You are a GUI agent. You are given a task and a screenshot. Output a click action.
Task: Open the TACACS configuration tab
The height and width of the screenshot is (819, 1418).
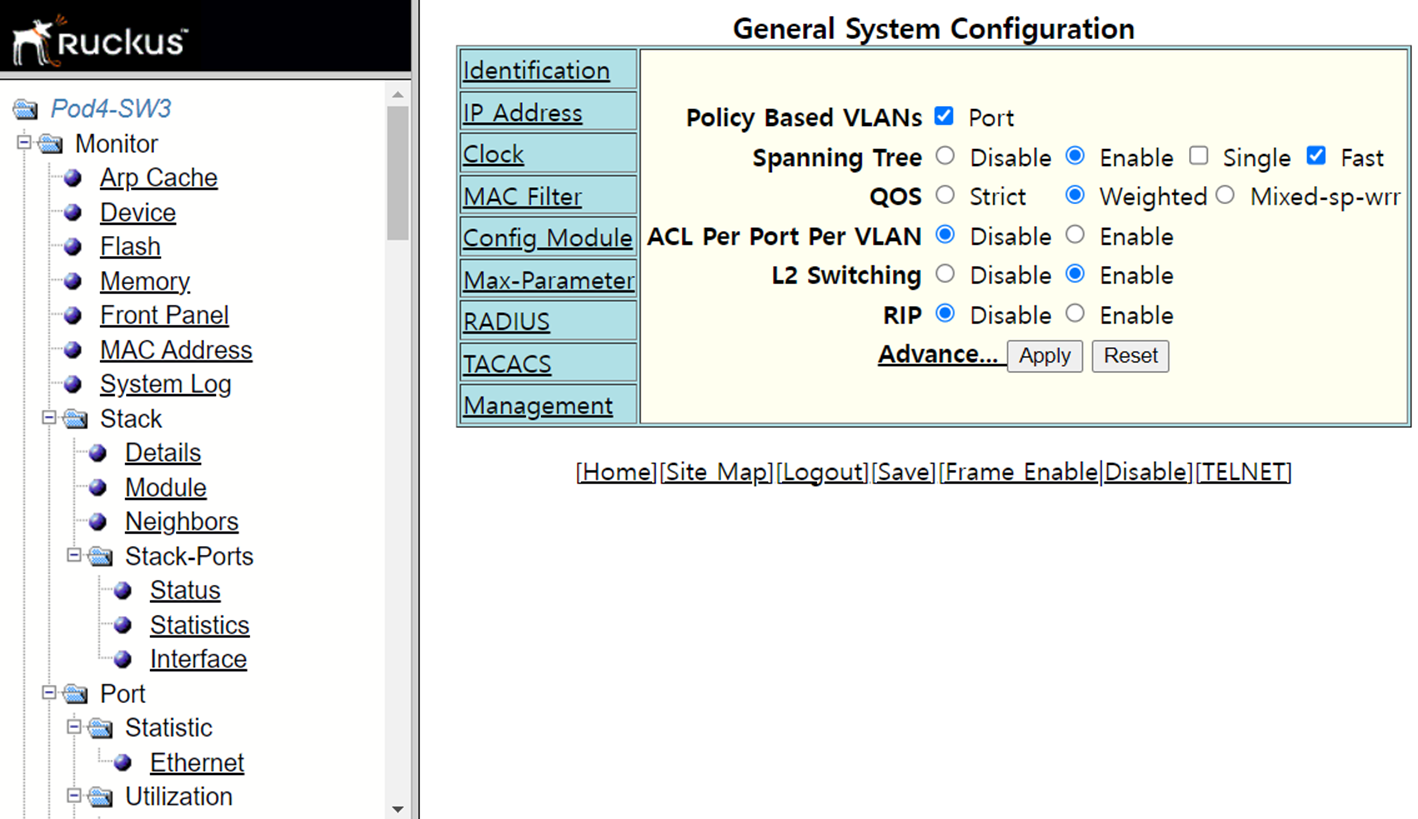point(507,364)
